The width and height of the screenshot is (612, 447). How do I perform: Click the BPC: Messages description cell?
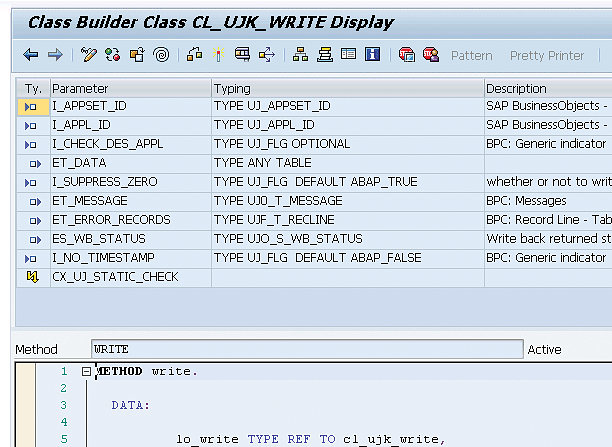(x=548, y=201)
